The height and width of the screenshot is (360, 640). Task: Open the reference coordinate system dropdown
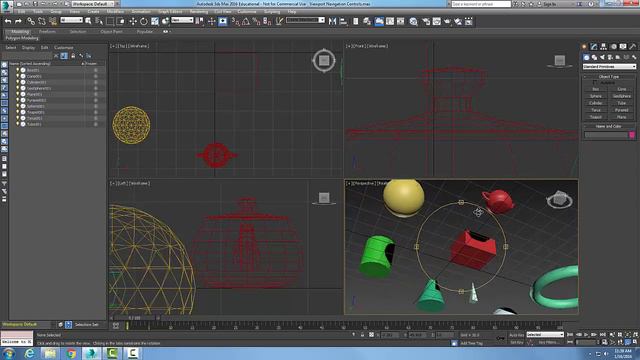182,20
